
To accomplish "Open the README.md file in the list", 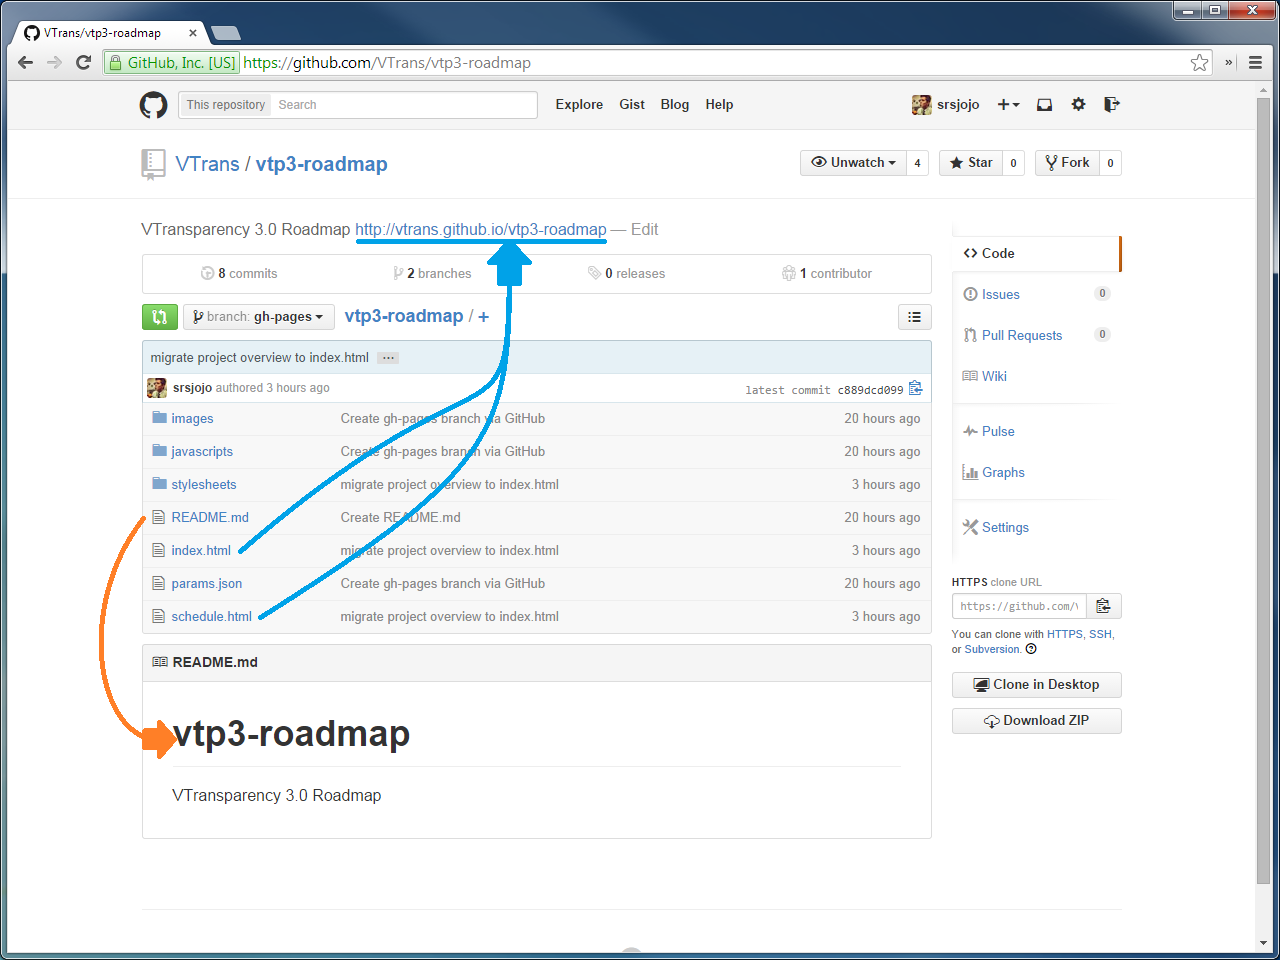I will (210, 518).
